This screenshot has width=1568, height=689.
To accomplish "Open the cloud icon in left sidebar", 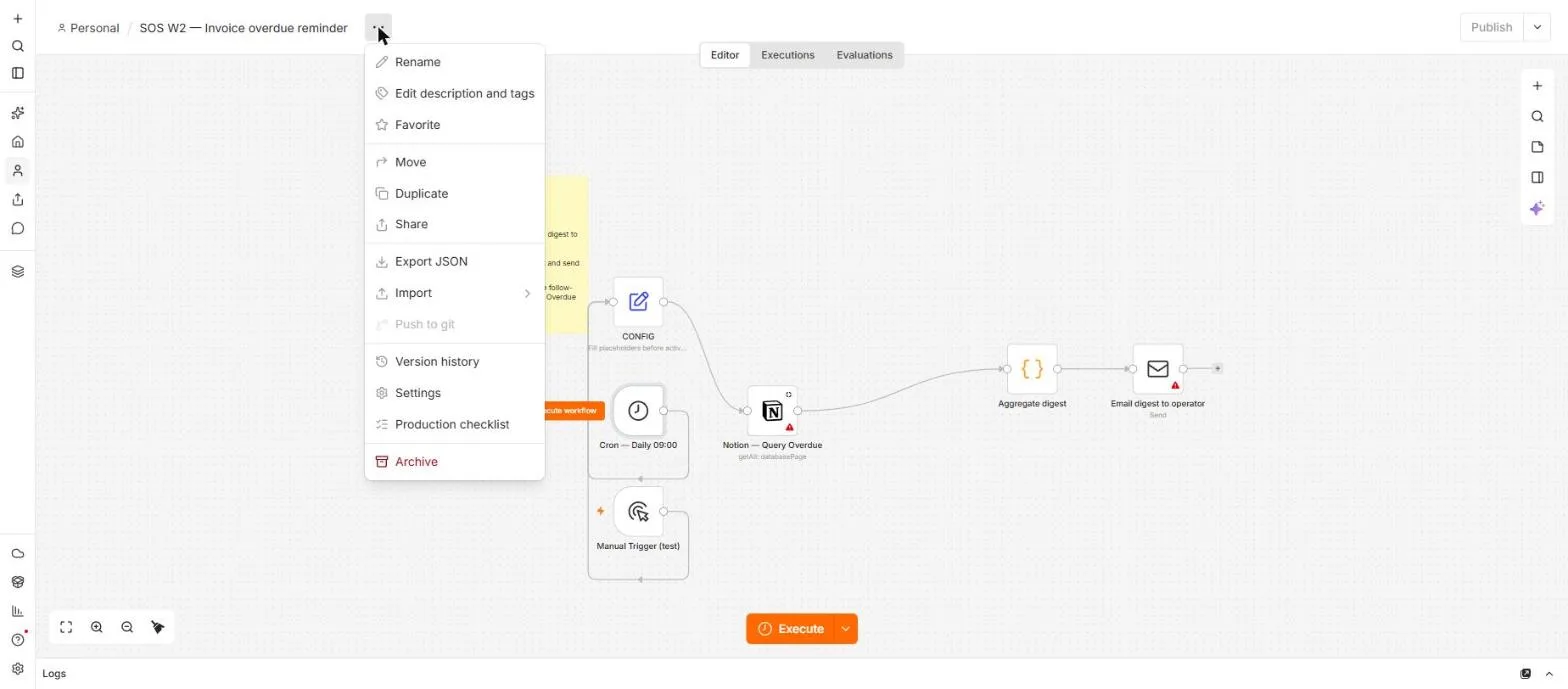I will pyautogui.click(x=17, y=553).
